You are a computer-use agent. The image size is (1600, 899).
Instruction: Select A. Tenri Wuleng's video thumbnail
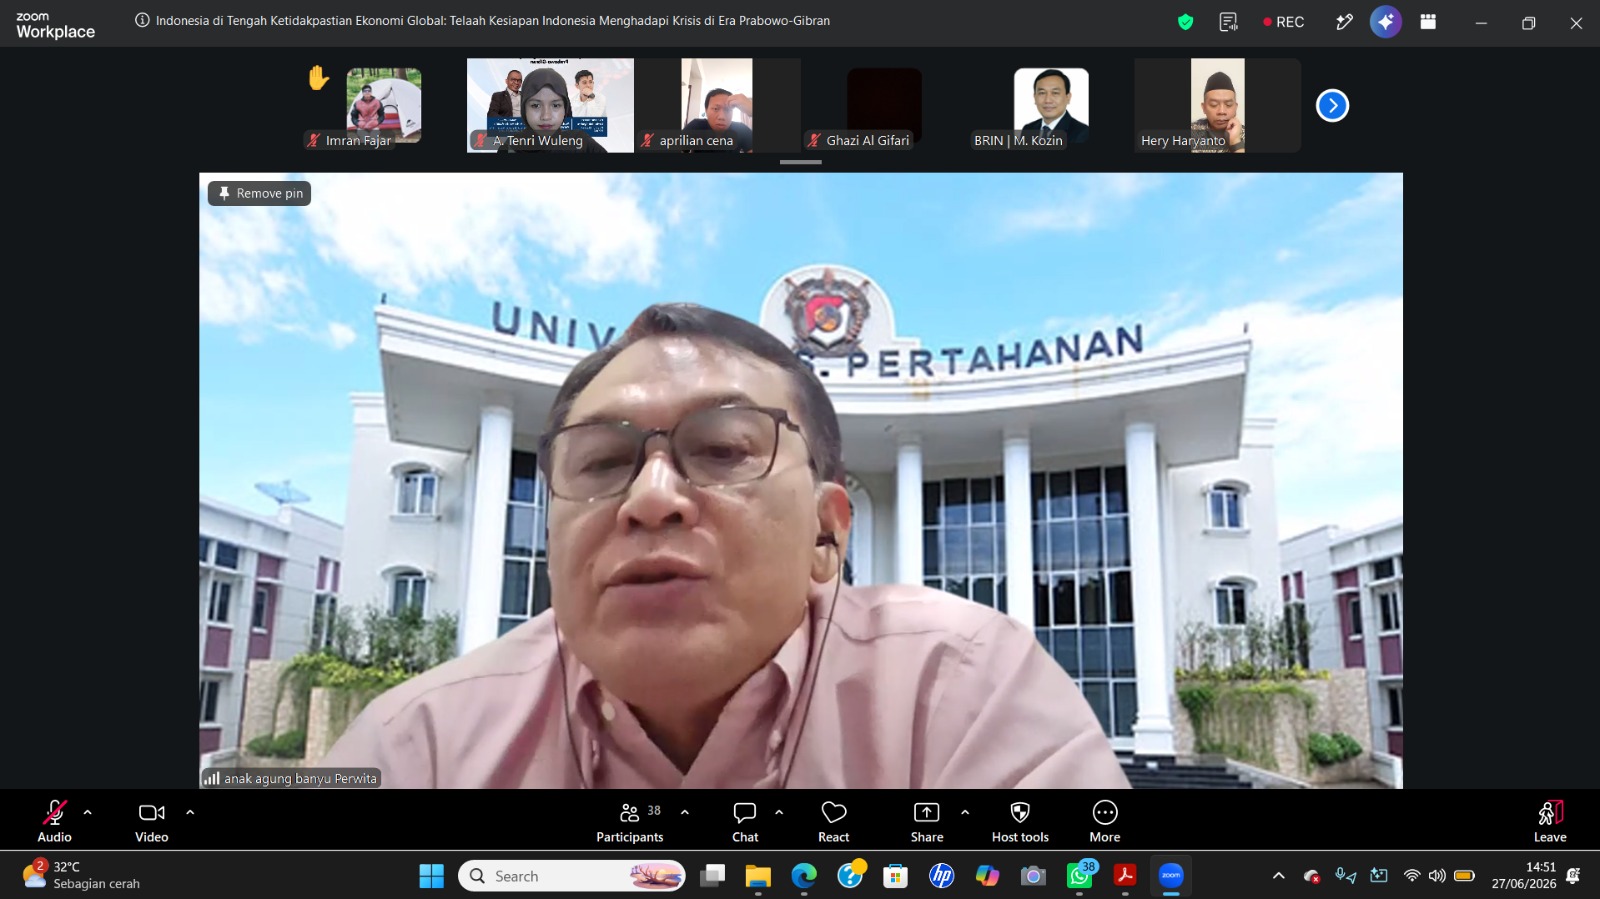[550, 105]
